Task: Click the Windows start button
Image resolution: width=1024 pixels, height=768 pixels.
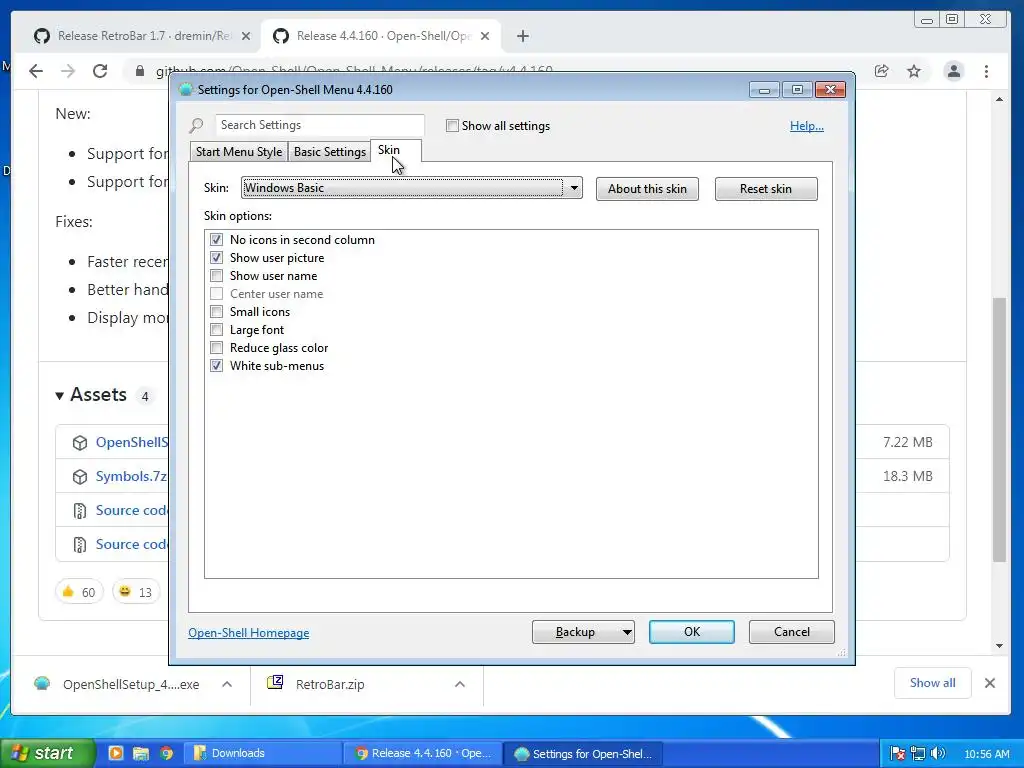Action: coord(47,753)
